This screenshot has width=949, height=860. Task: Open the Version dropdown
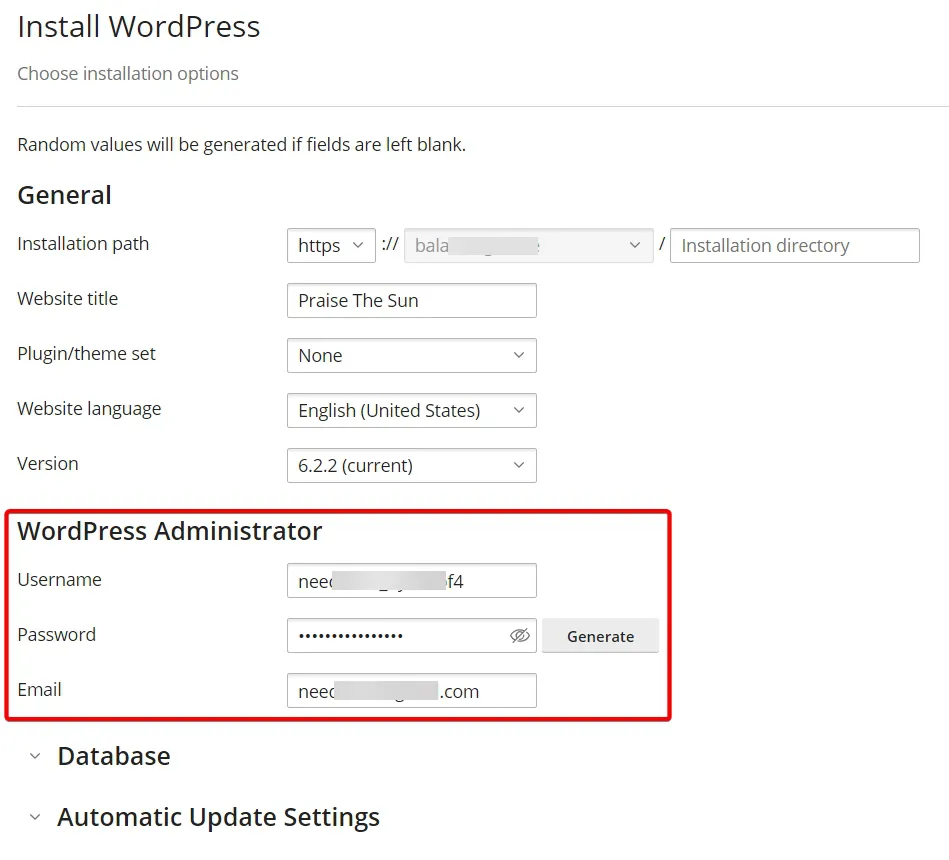(412, 465)
